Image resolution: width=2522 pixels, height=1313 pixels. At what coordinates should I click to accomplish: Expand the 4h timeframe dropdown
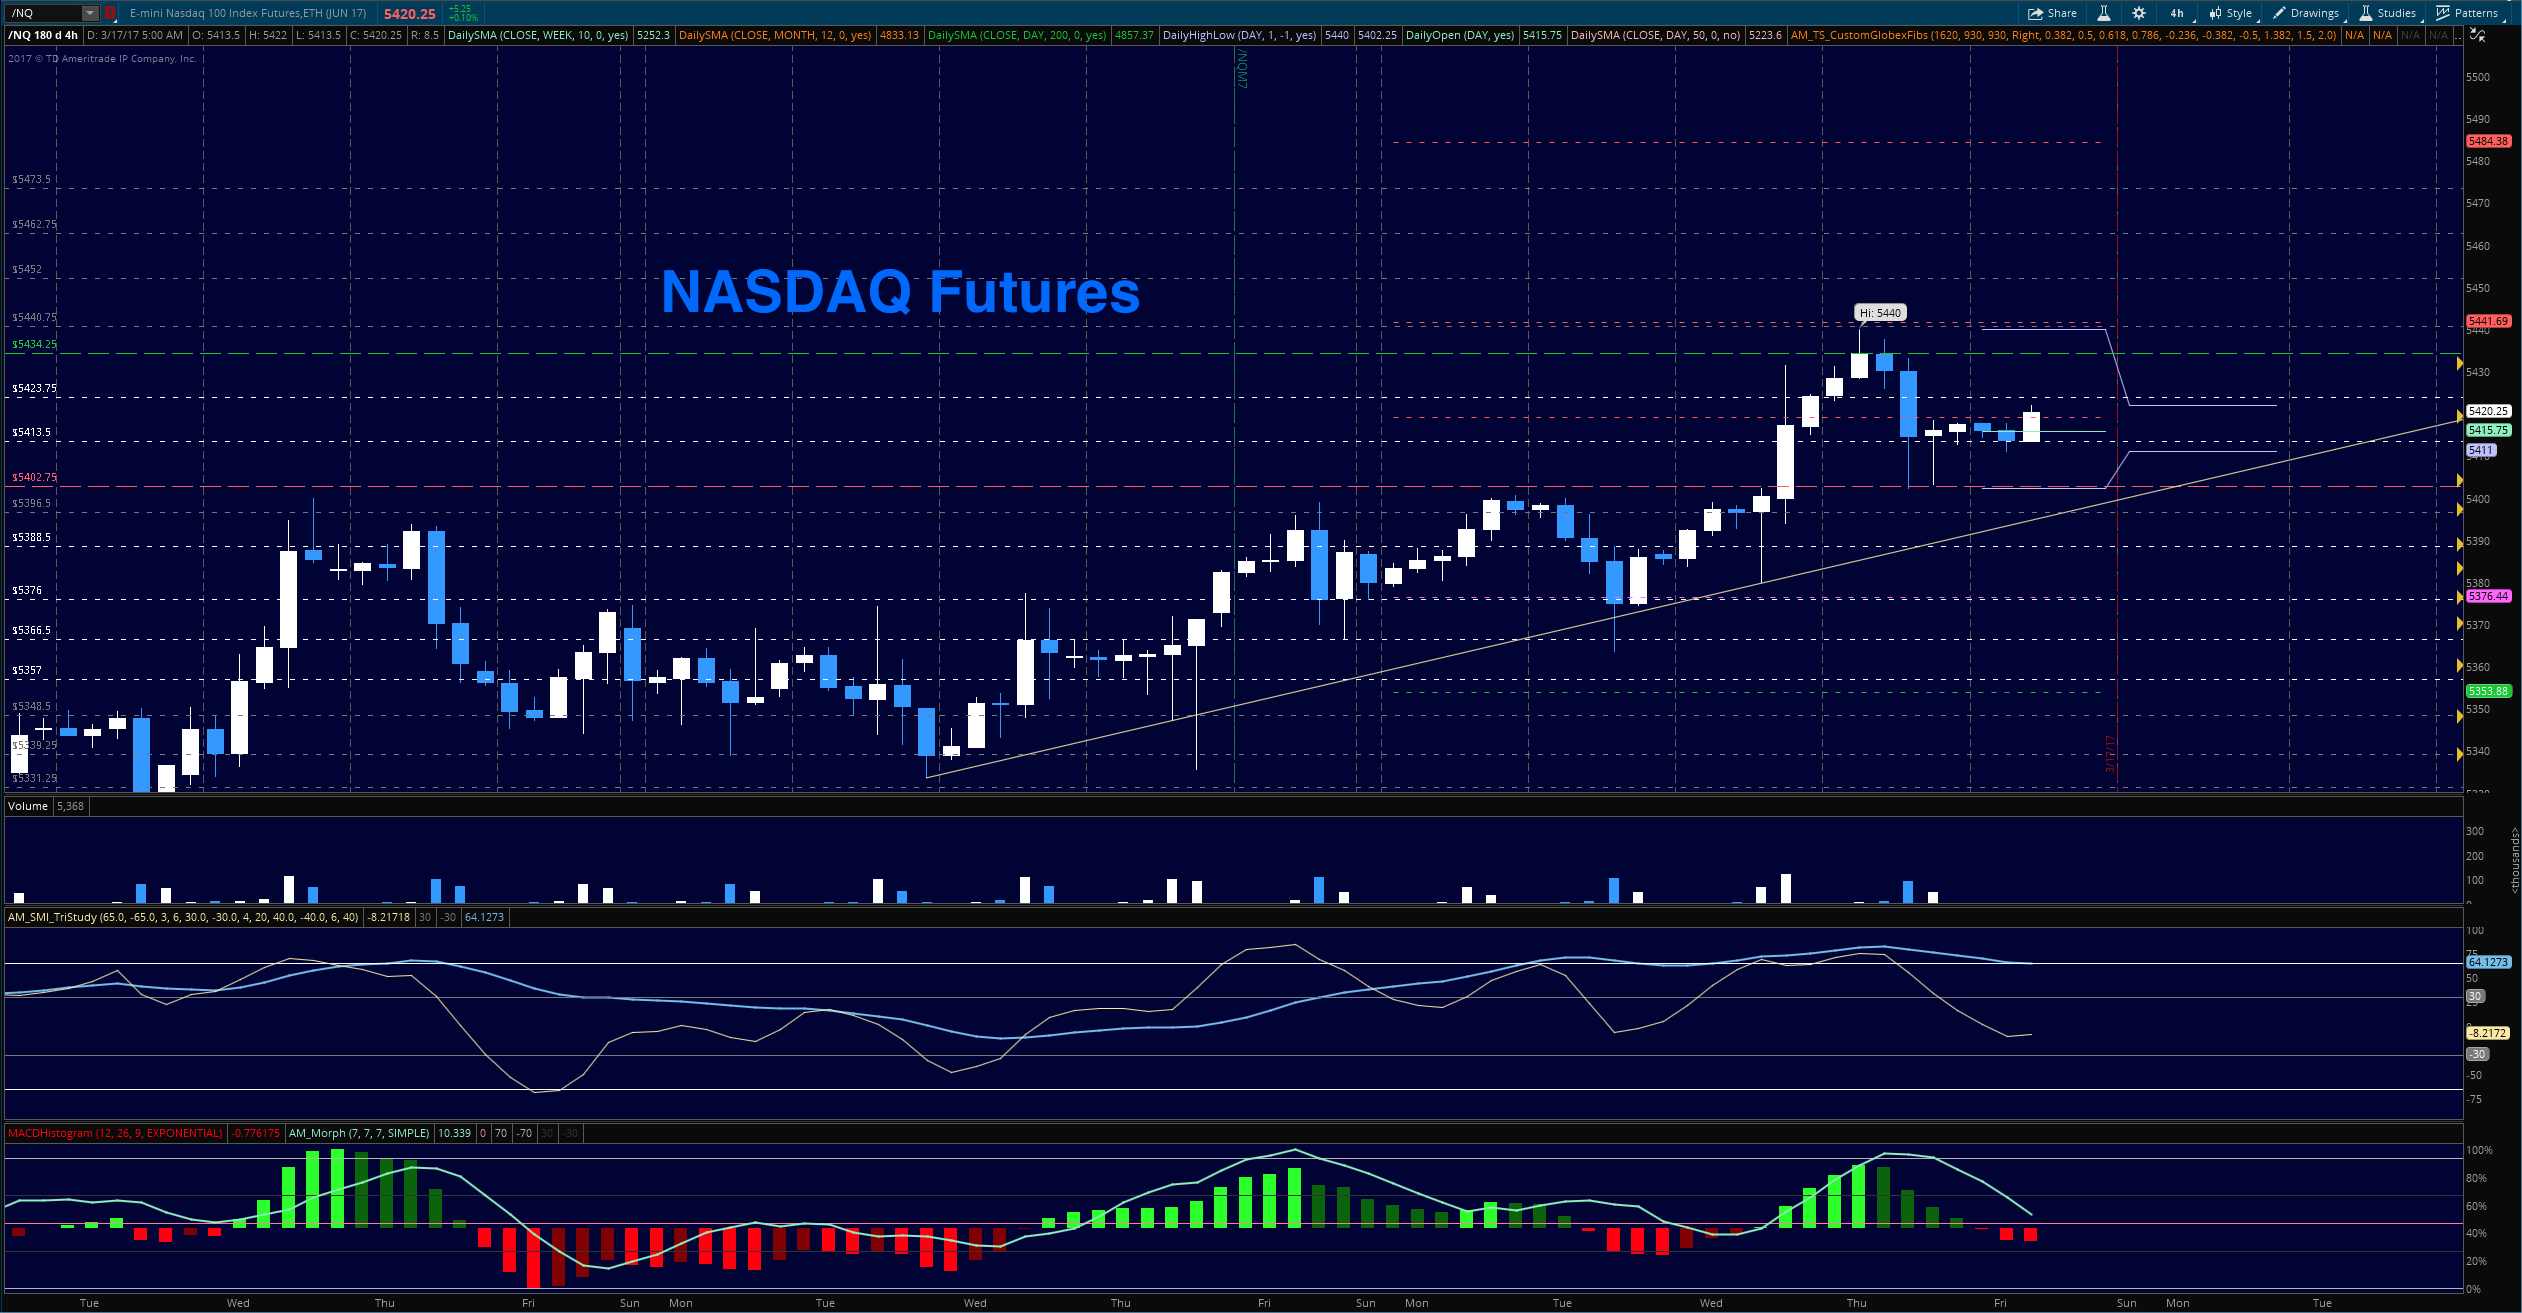point(2178,13)
